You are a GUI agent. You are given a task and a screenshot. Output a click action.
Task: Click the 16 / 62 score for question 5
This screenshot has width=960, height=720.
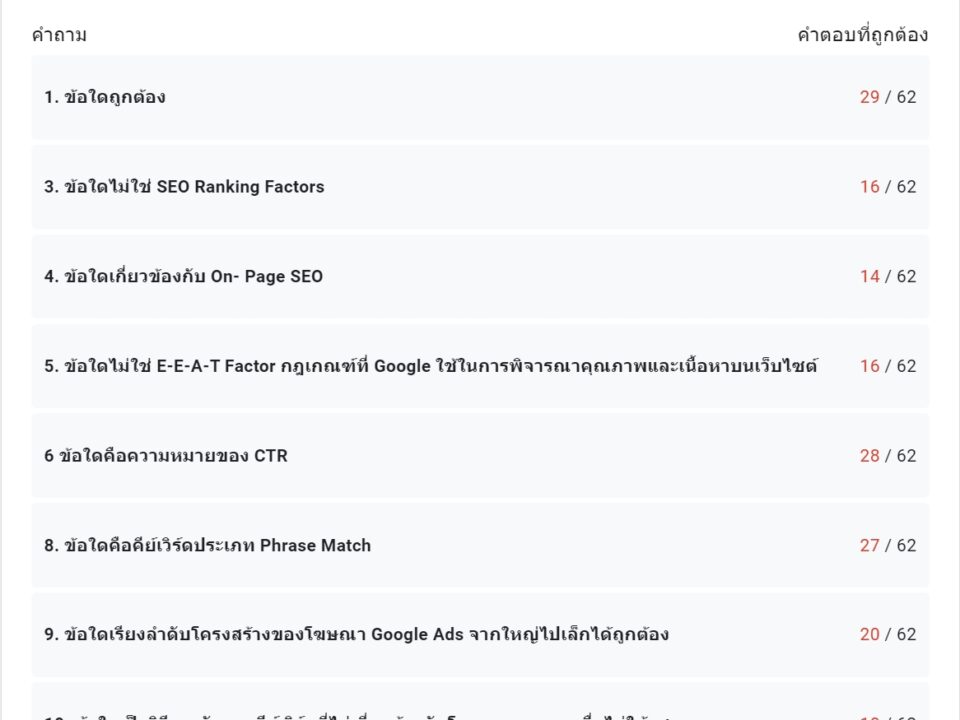[x=888, y=366]
